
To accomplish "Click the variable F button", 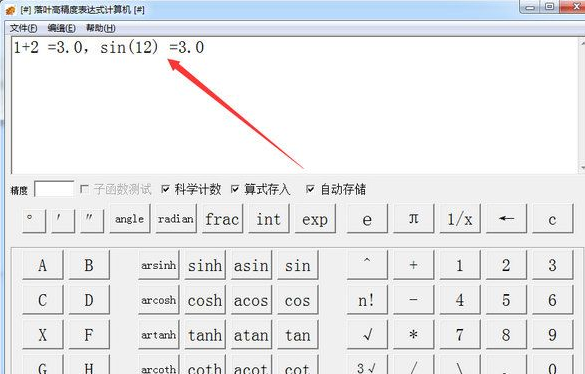I will tap(89, 335).
